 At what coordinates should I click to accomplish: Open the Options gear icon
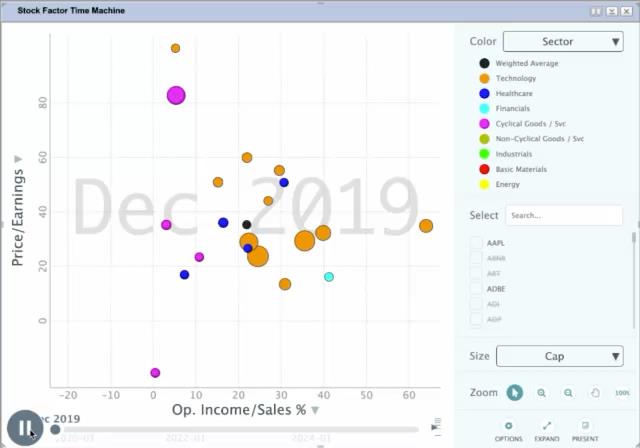click(508, 425)
